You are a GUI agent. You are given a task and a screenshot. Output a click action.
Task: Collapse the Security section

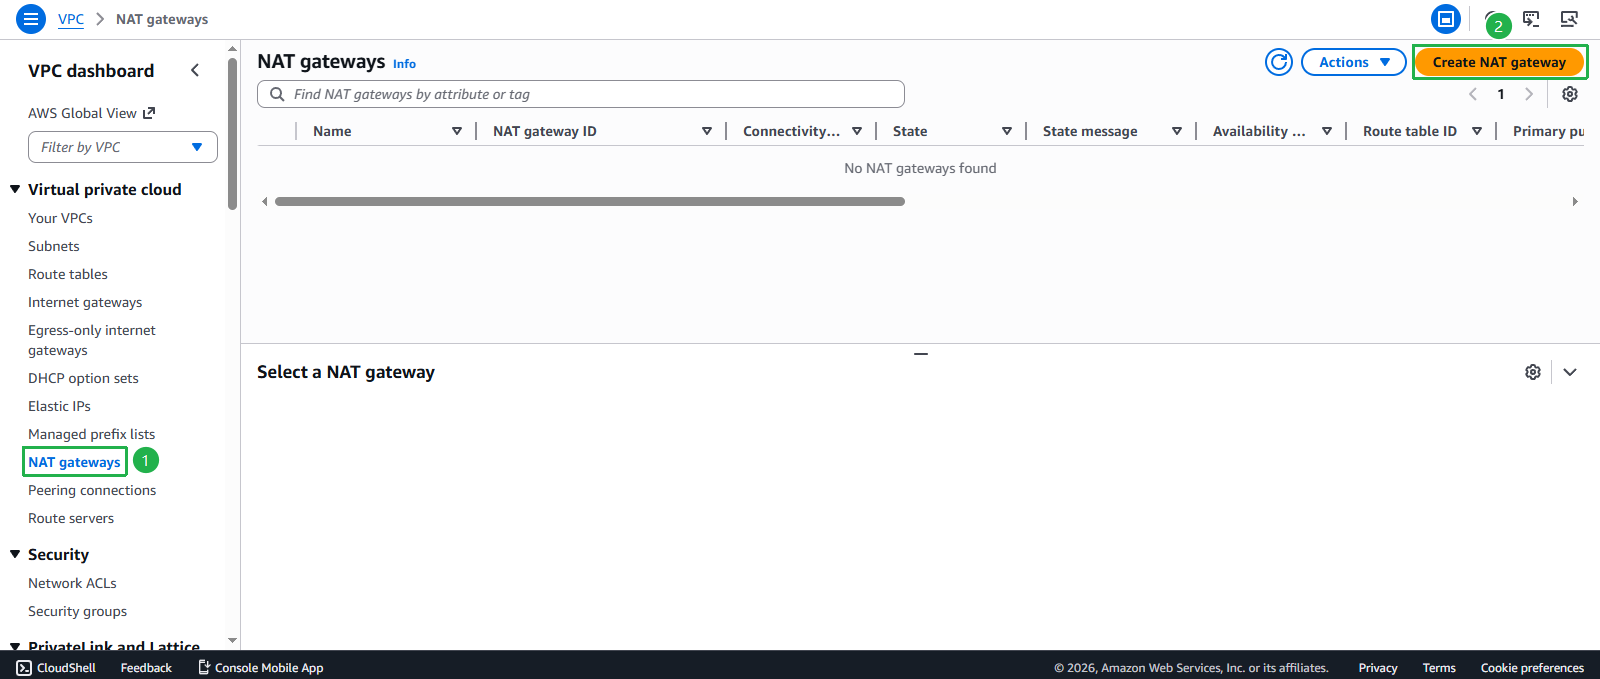click(15, 554)
